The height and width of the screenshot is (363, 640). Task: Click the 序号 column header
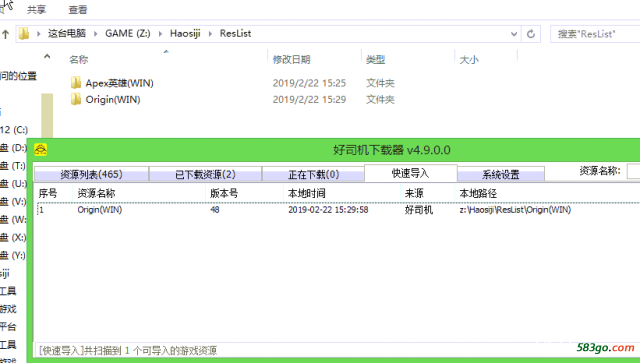48,193
